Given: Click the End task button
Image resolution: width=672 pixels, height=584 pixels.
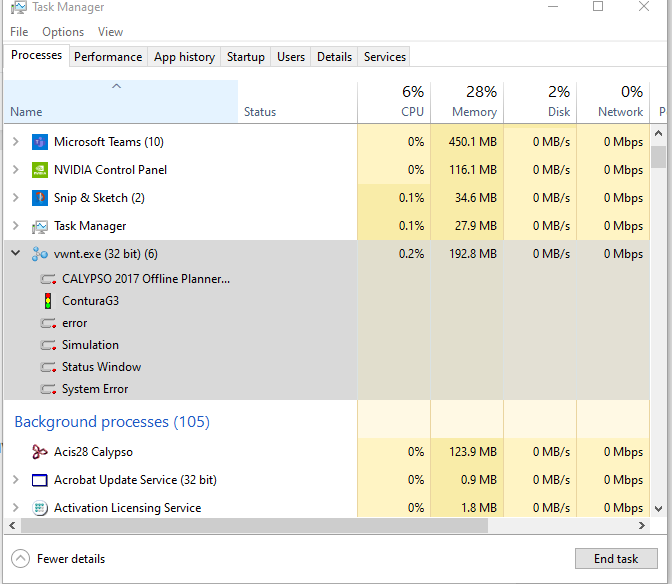Looking at the screenshot, I should (x=616, y=559).
